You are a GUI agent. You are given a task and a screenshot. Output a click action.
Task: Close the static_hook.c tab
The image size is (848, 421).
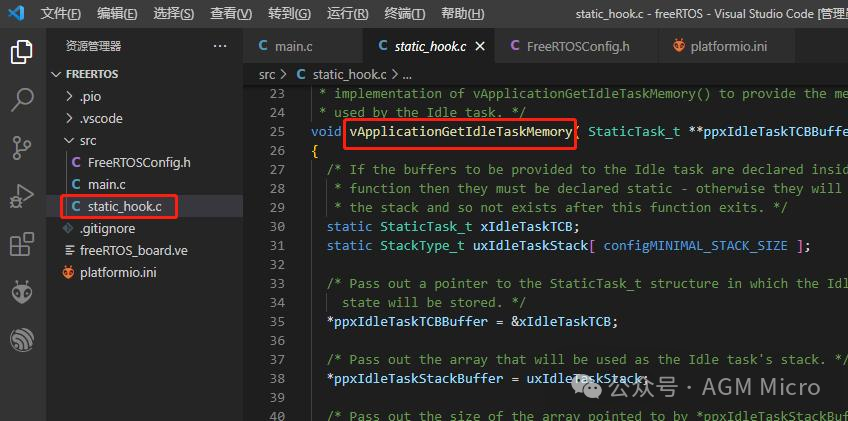tap(480, 46)
